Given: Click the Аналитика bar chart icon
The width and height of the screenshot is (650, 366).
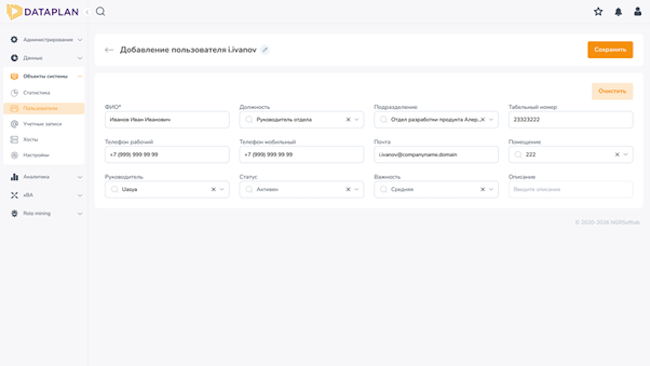Looking at the screenshot, I should [x=14, y=177].
